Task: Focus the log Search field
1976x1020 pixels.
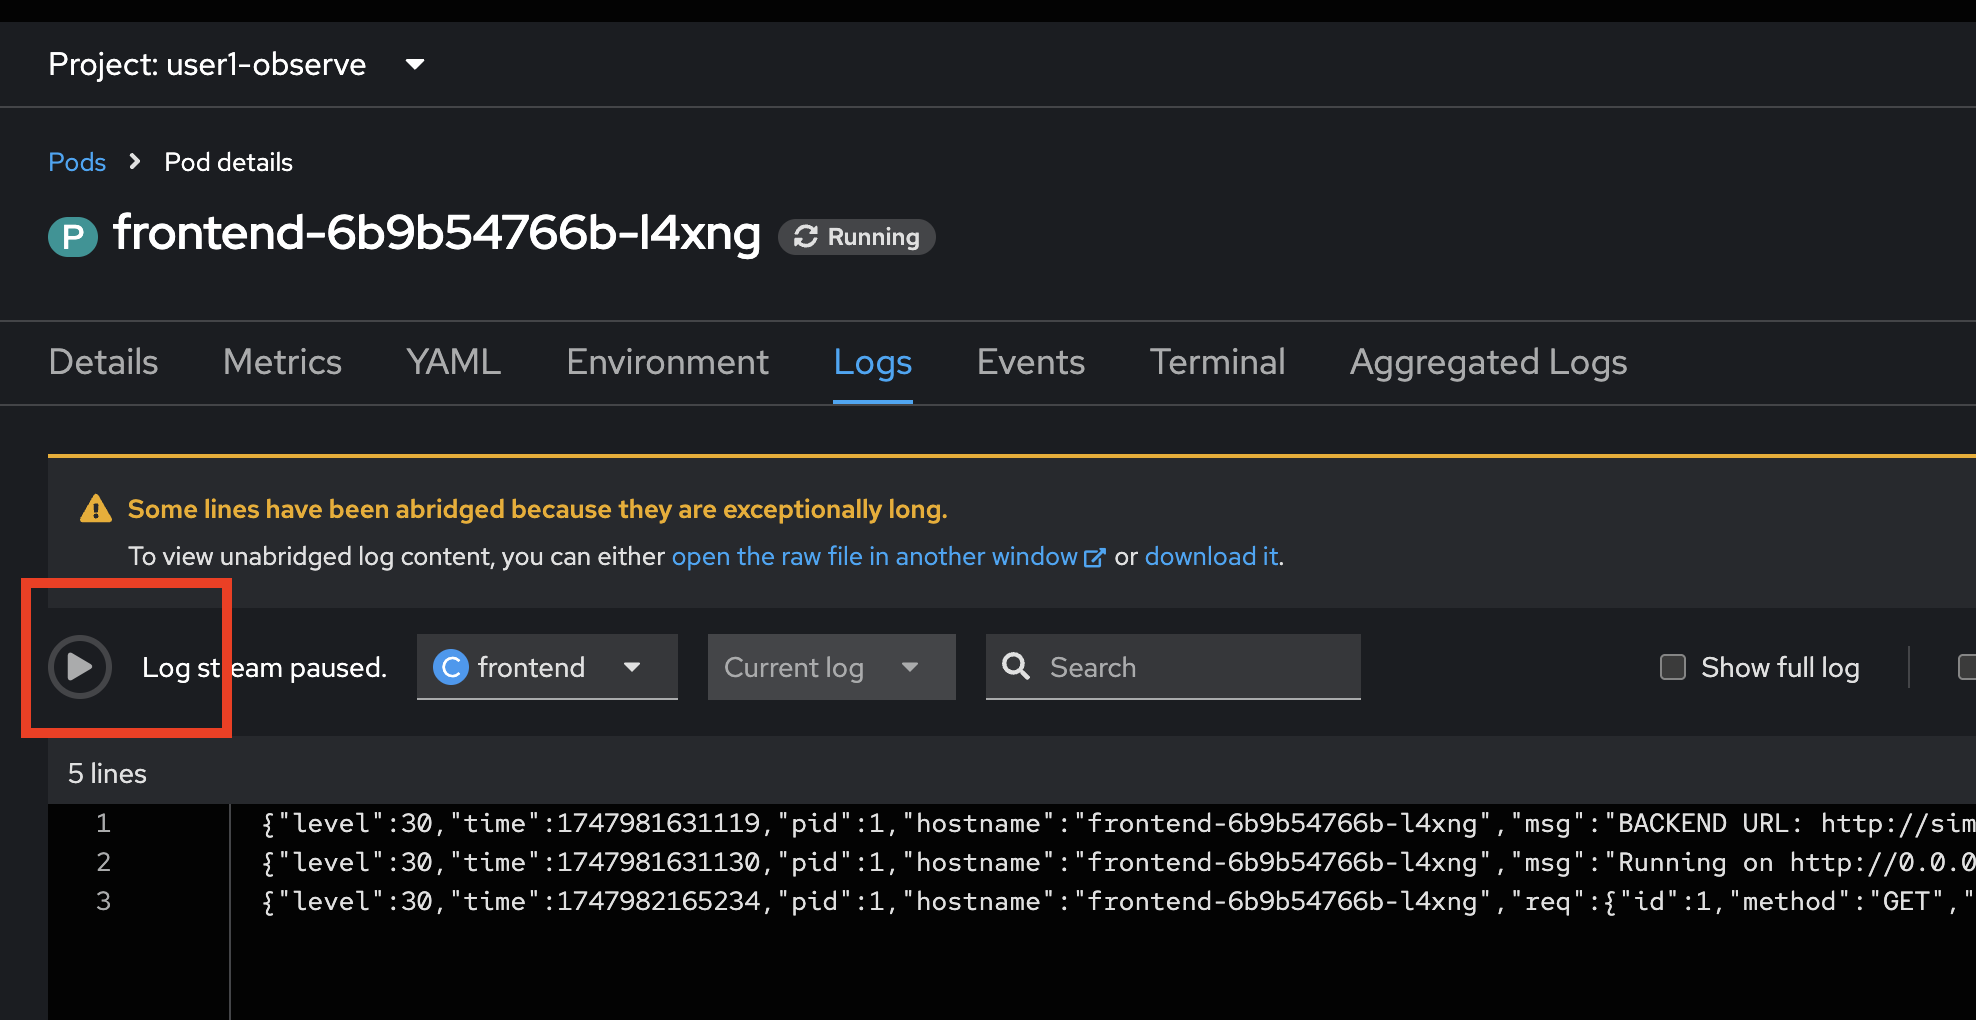Action: tap(1173, 667)
